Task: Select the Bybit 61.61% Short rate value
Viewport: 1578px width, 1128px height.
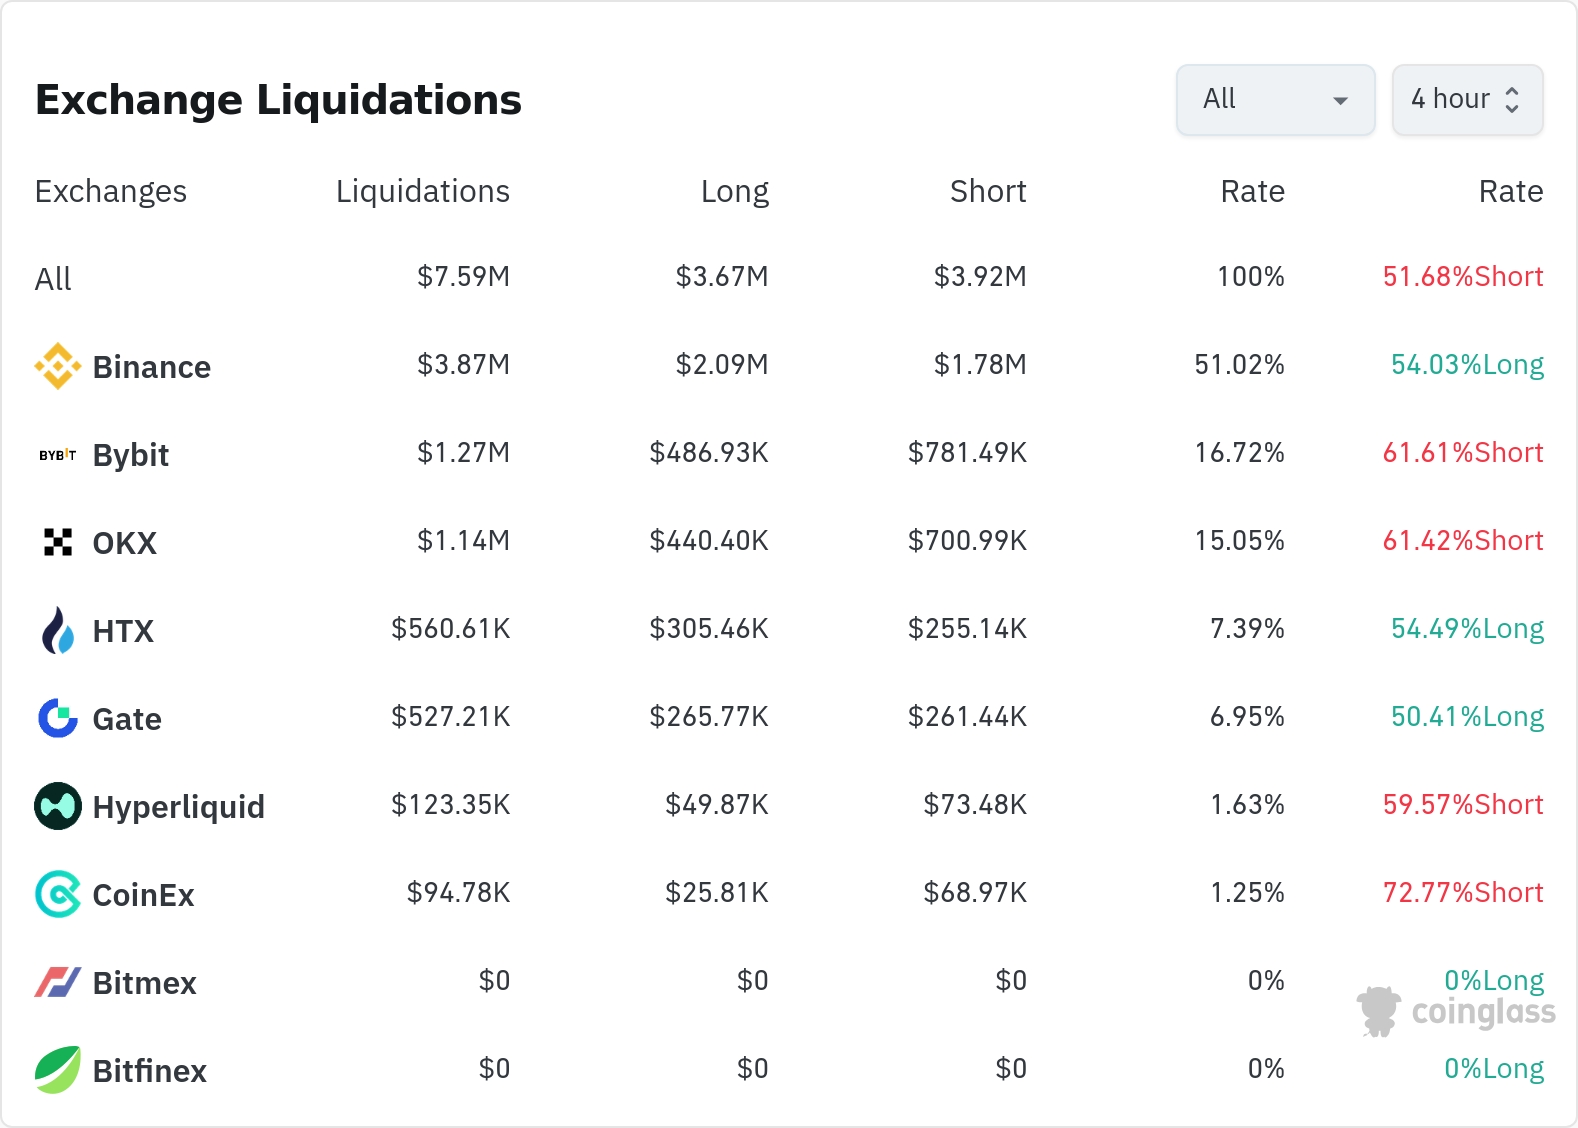Action: (x=1462, y=453)
